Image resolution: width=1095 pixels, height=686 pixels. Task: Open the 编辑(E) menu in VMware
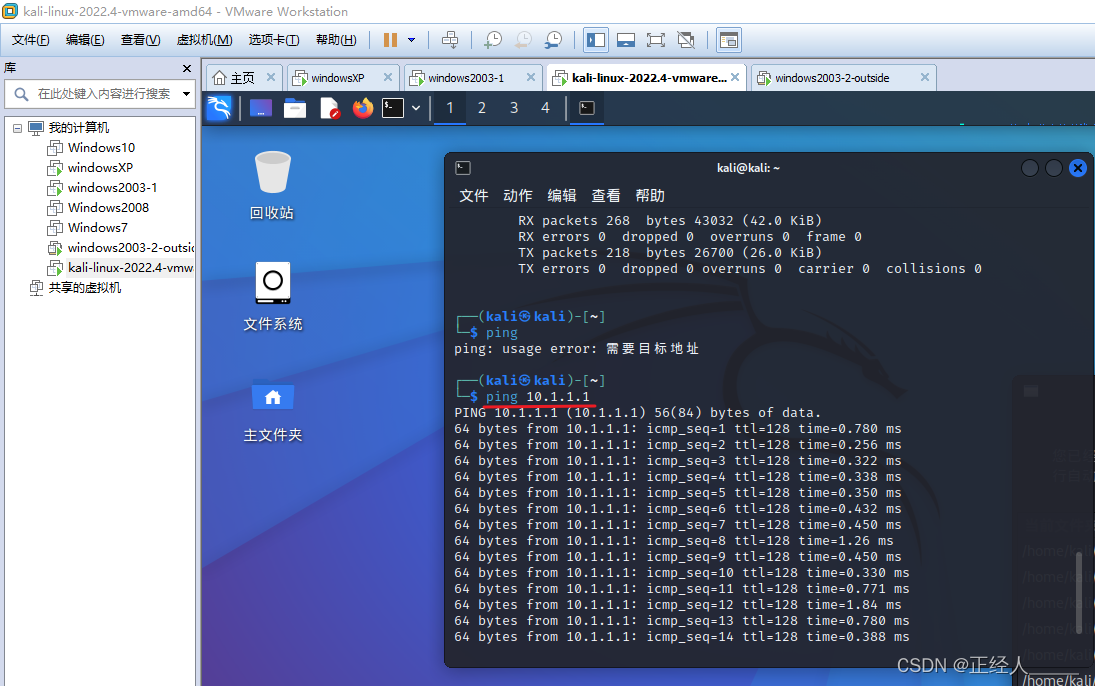85,40
